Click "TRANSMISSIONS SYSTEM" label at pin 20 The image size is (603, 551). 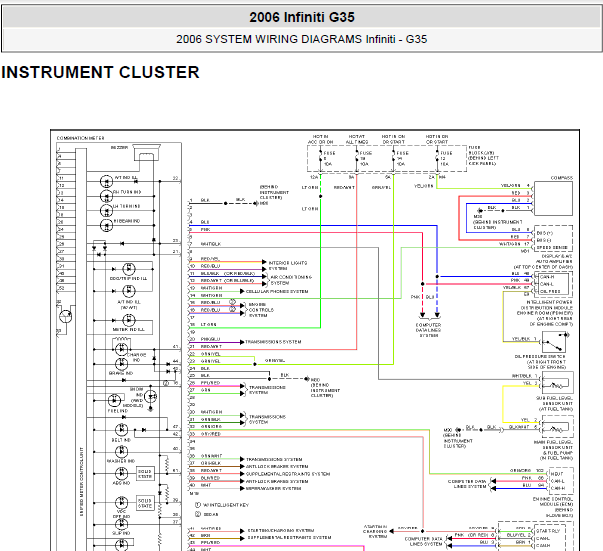tap(273, 342)
